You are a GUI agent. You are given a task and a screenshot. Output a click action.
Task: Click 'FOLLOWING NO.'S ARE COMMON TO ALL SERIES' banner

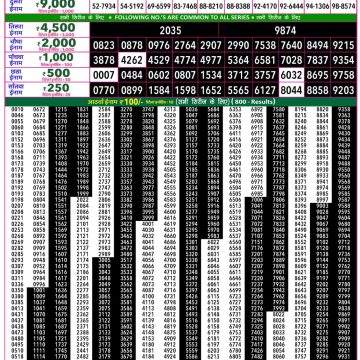point(180,17)
